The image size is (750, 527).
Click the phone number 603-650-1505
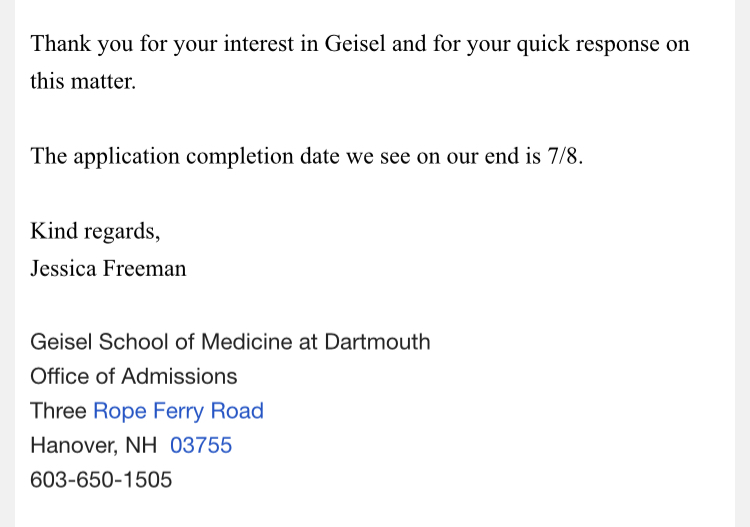pyautogui.click(x=101, y=480)
